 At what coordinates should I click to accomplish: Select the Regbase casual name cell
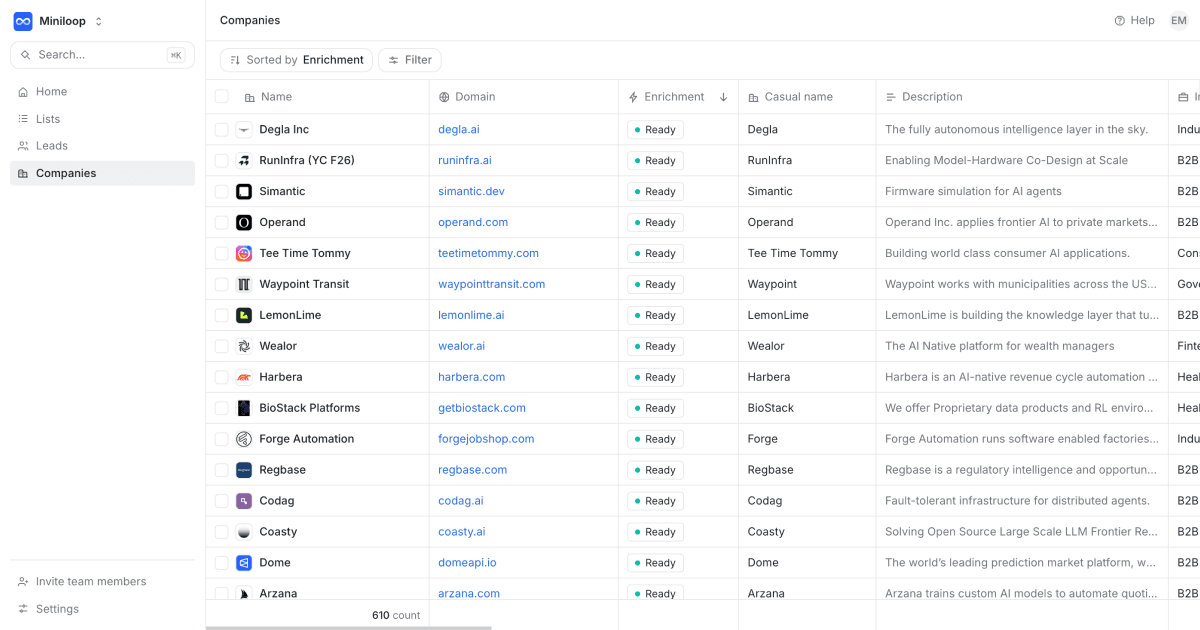click(807, 471)
